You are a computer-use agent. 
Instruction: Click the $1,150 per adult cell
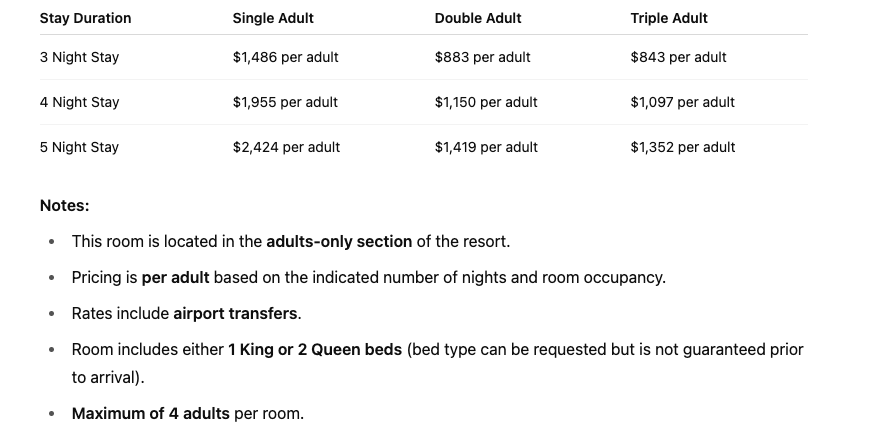coord(486,102)
